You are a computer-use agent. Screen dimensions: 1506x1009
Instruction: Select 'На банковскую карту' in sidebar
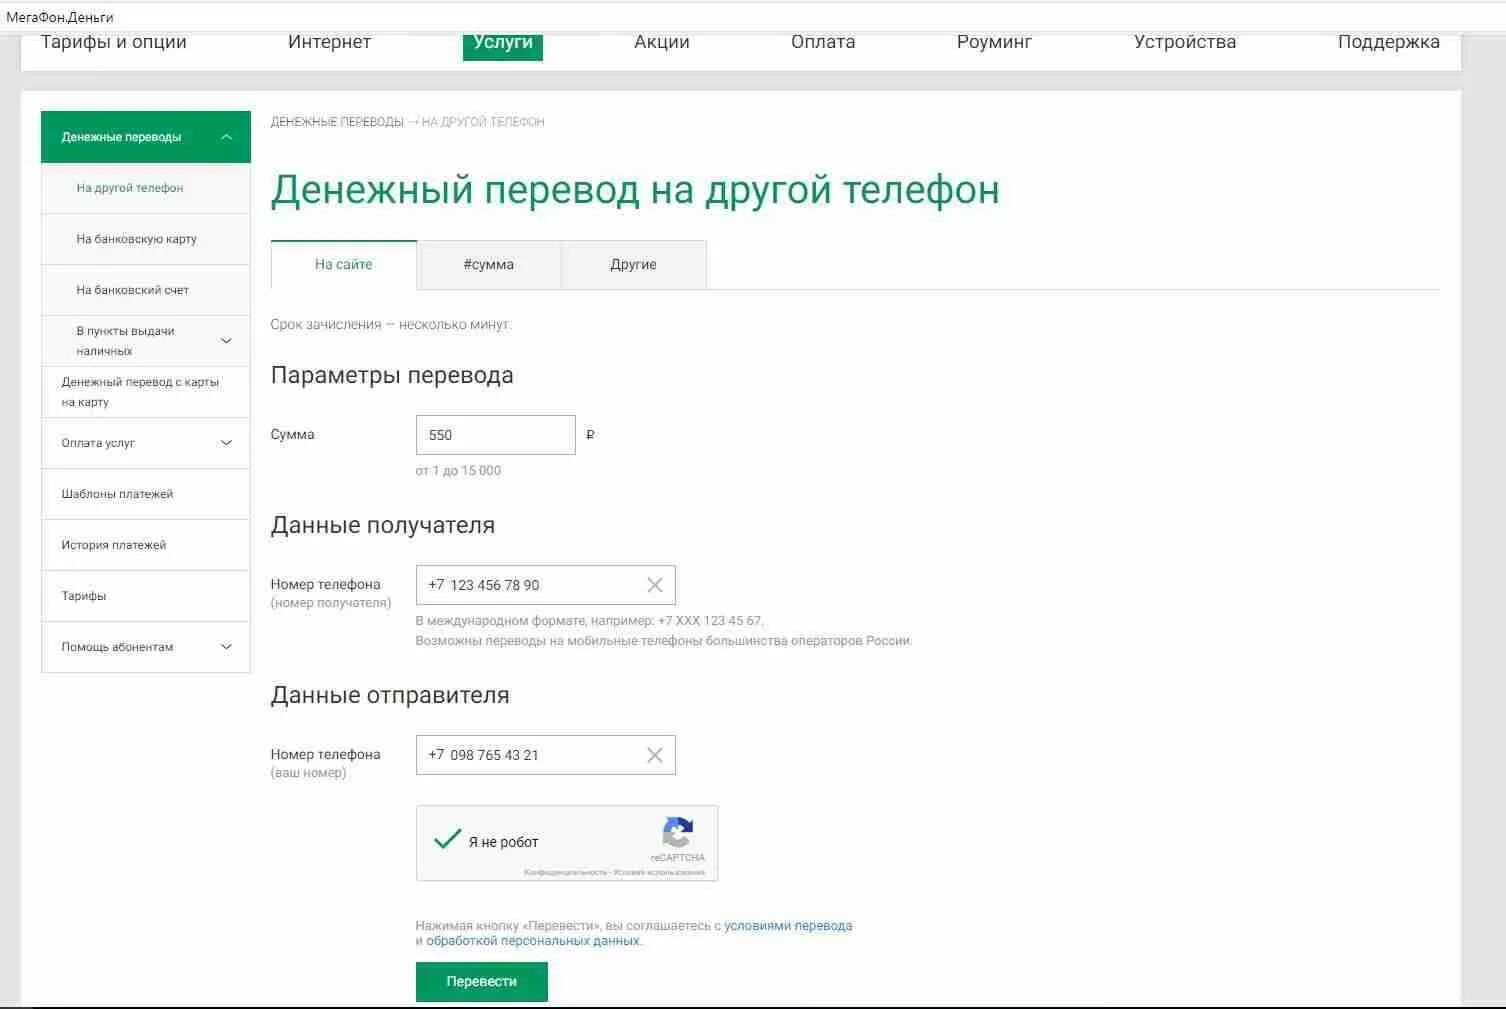point(145,239)
